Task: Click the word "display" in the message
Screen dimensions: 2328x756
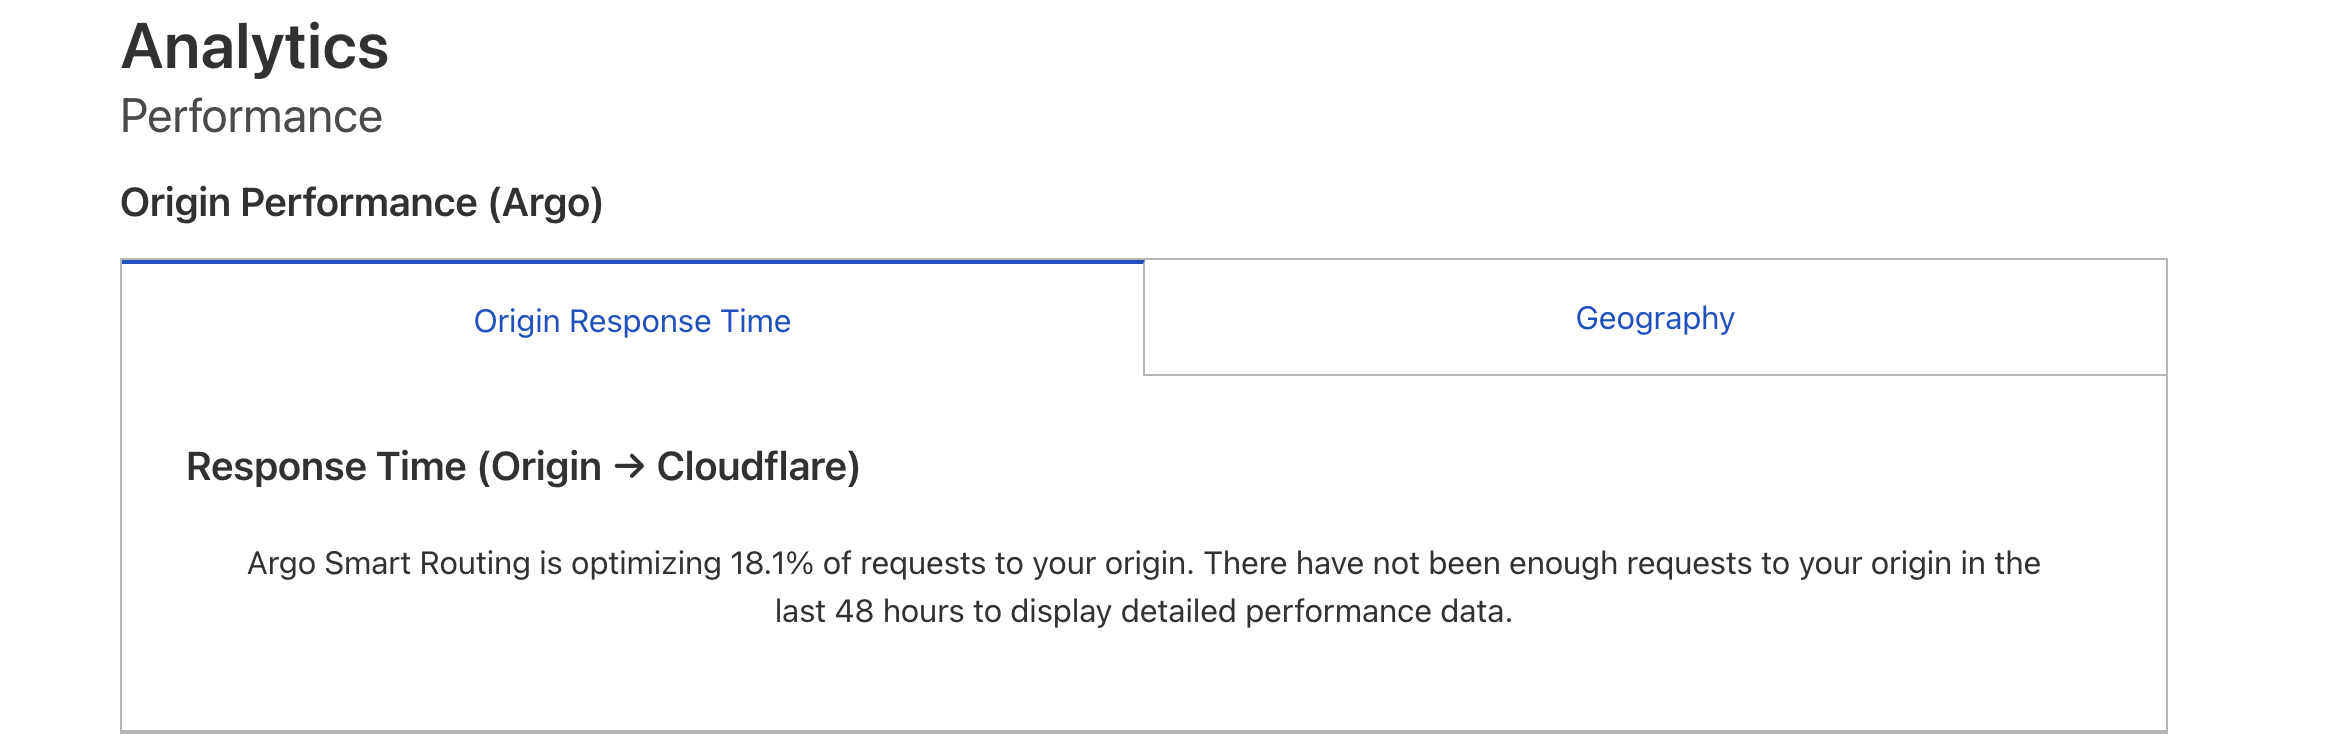Action: click(x=1061, y=611)
